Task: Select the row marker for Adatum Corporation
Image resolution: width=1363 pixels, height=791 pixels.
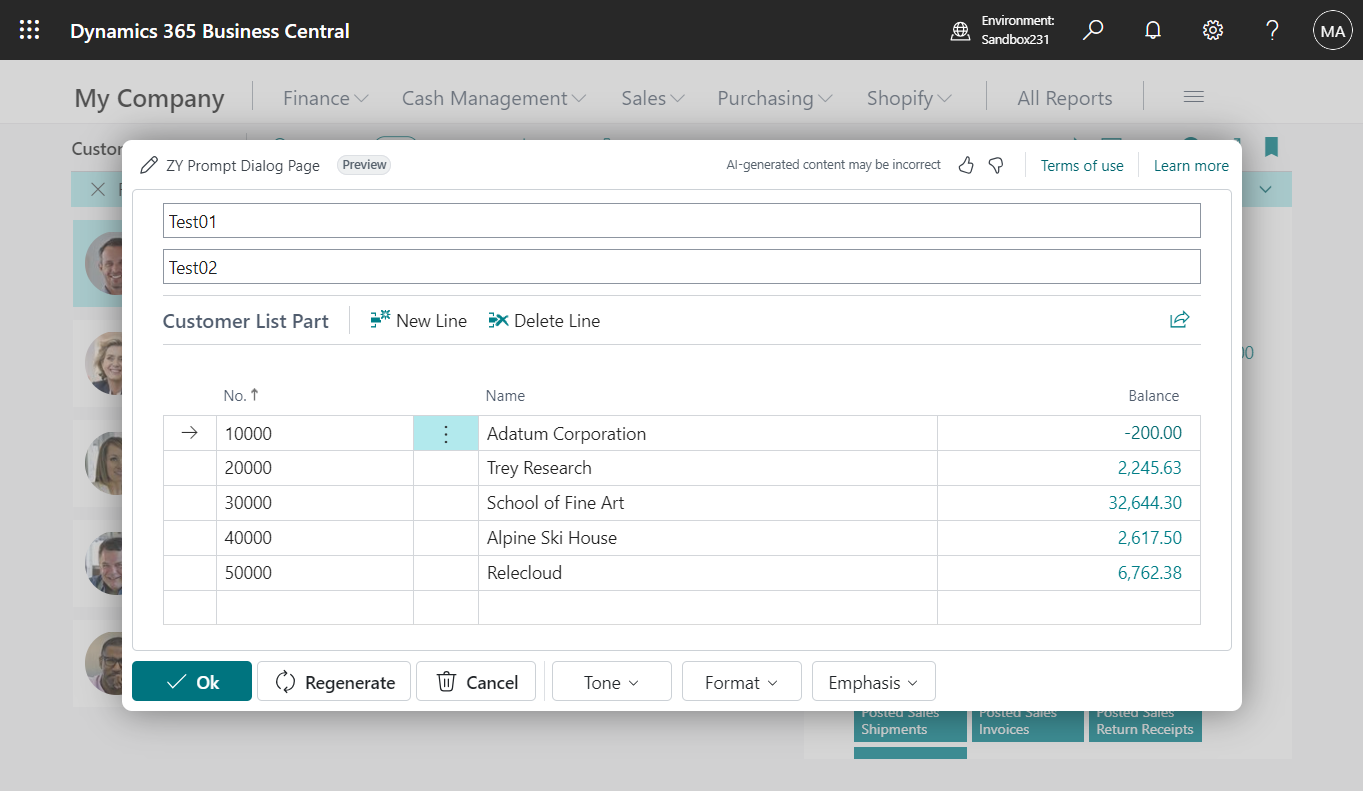Action: coord(190,432)
